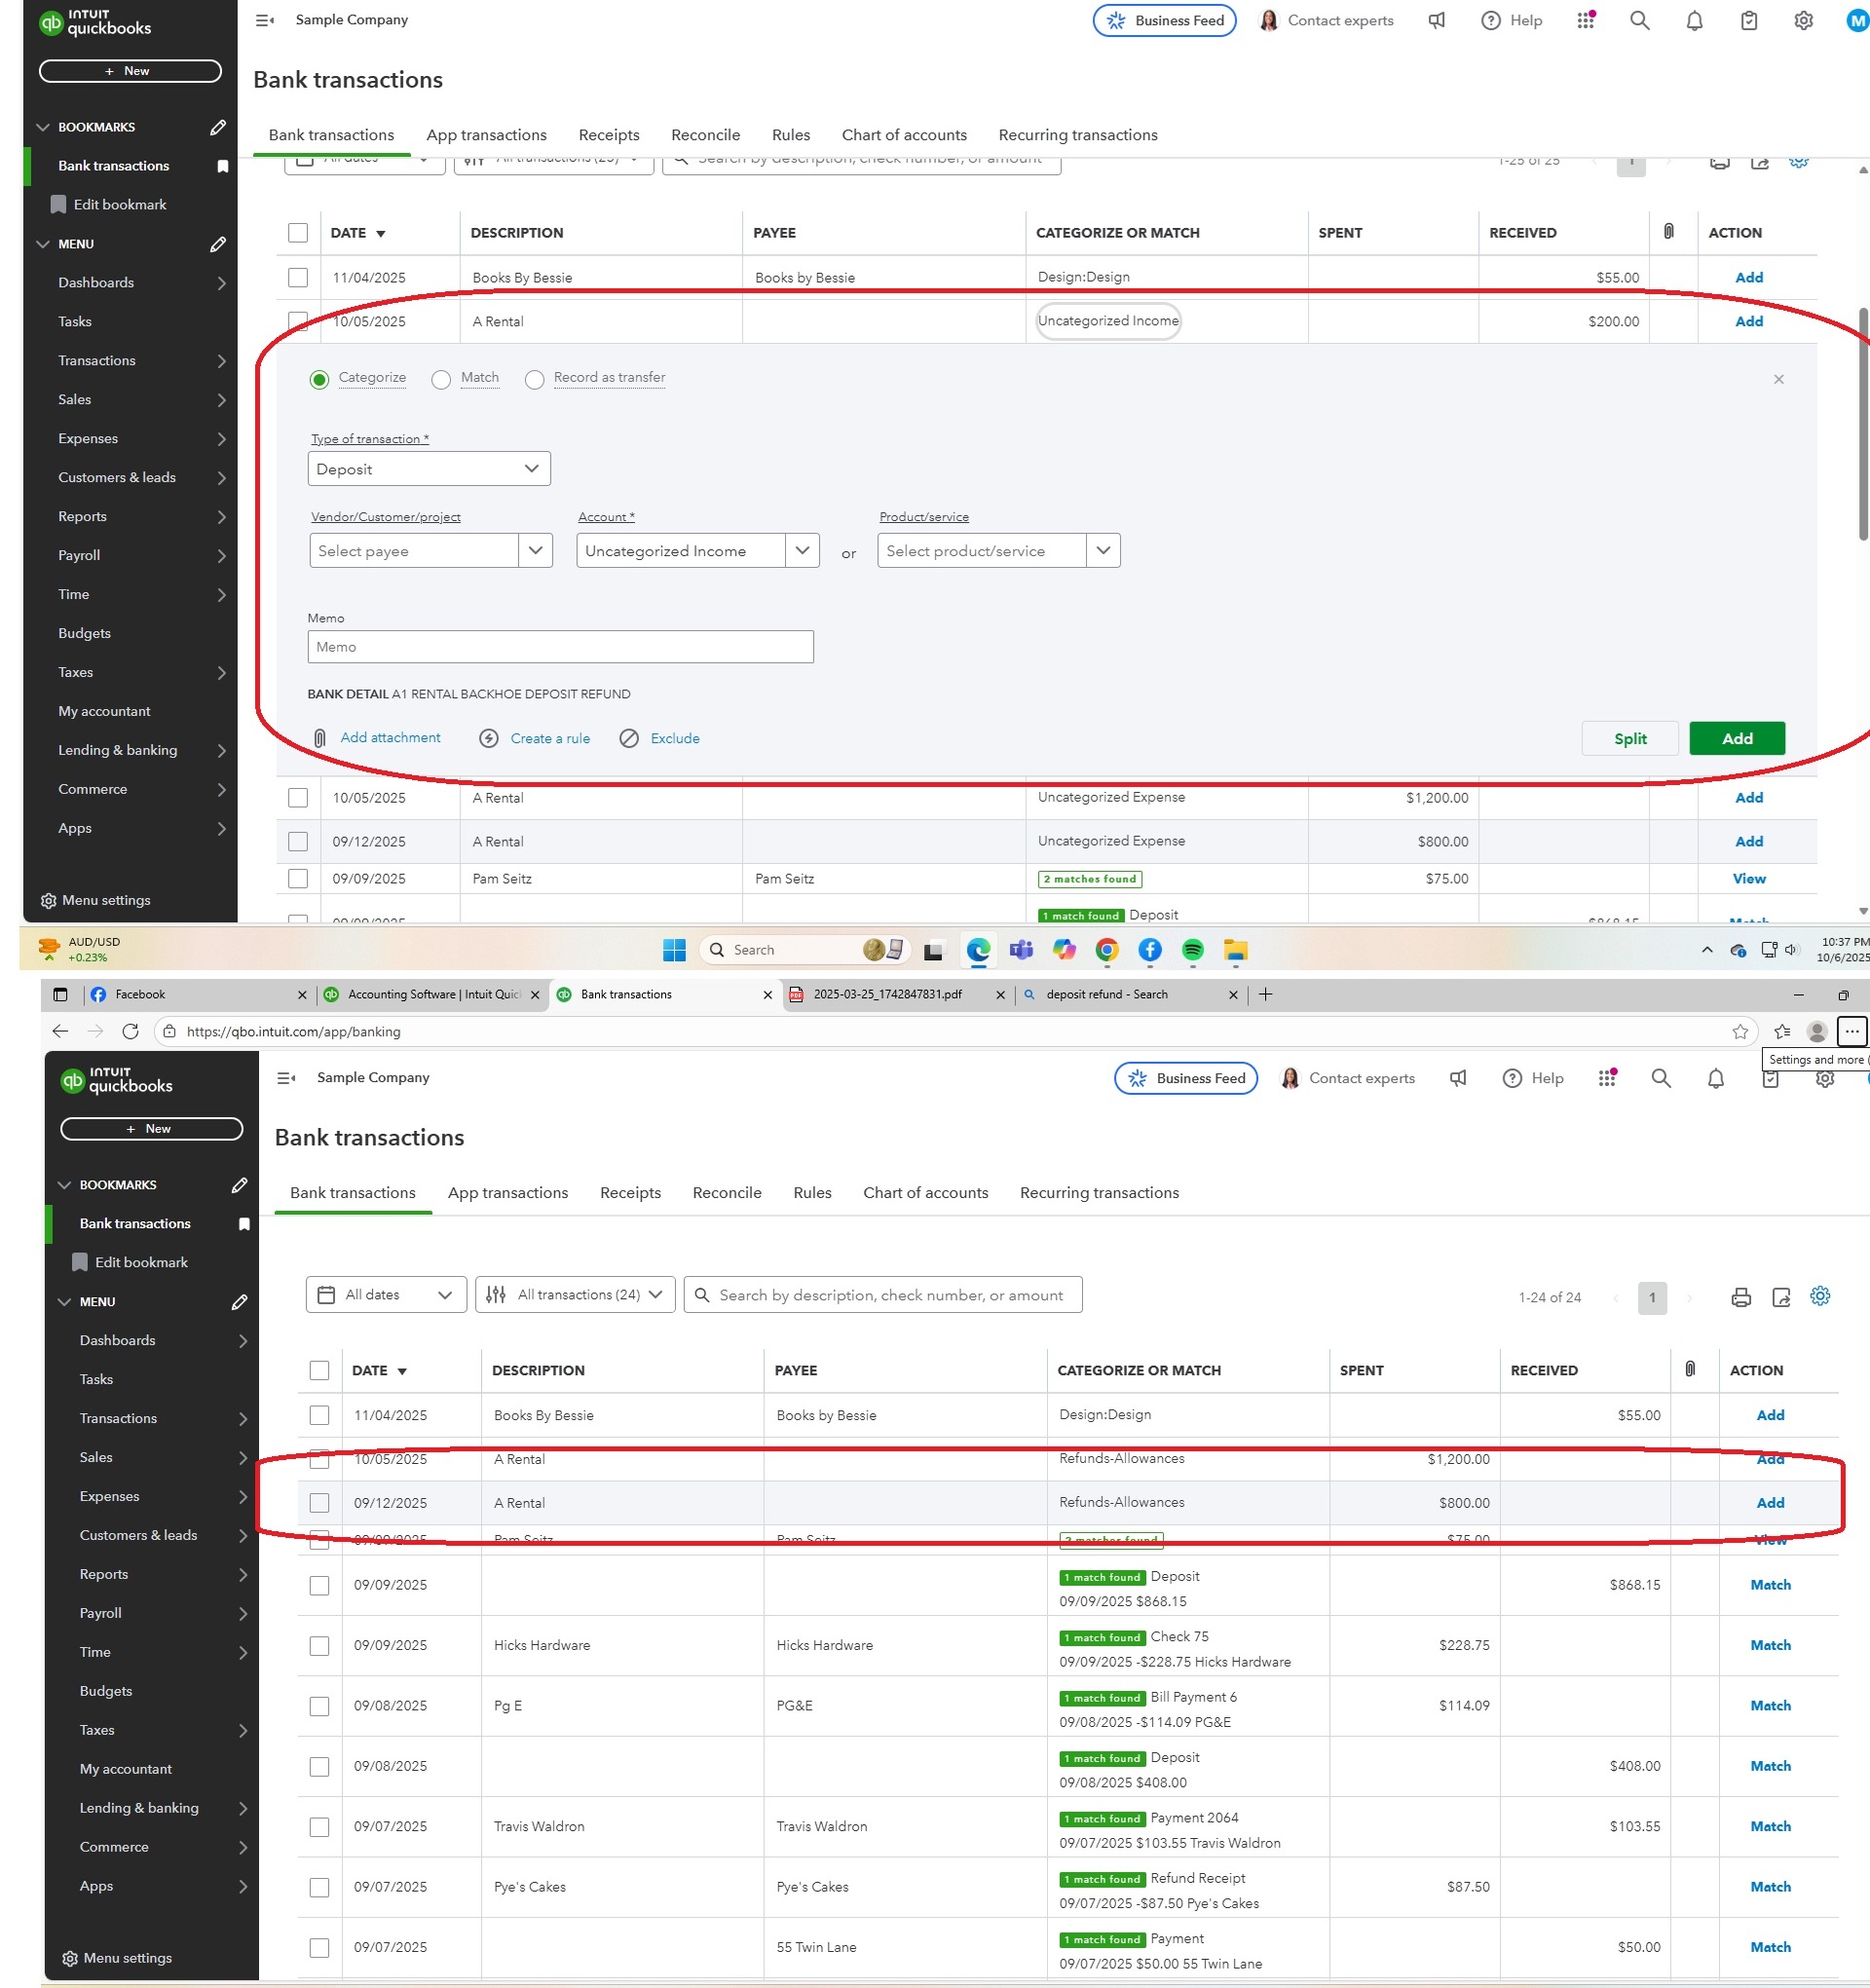Open the All dates filter dropdown
1870x1988 pixels.
coord(385,1294)
